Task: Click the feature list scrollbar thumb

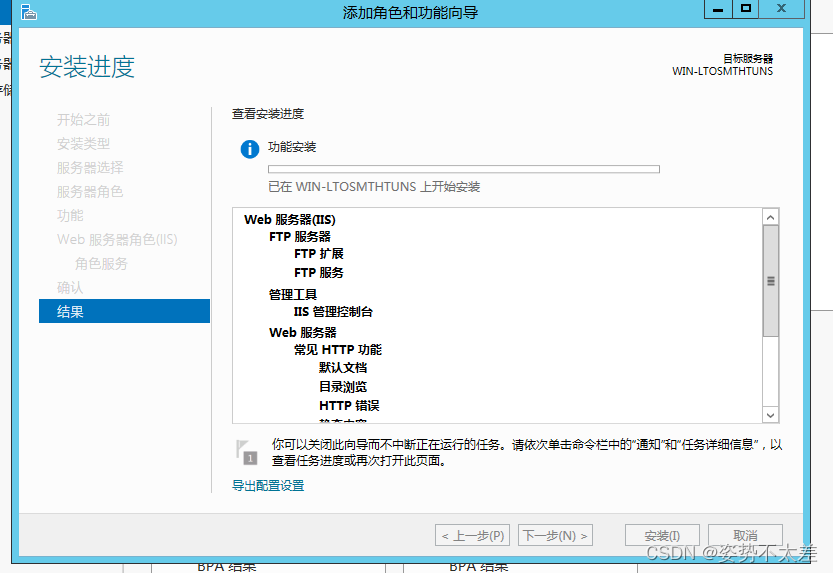Action: coord(770,281)
